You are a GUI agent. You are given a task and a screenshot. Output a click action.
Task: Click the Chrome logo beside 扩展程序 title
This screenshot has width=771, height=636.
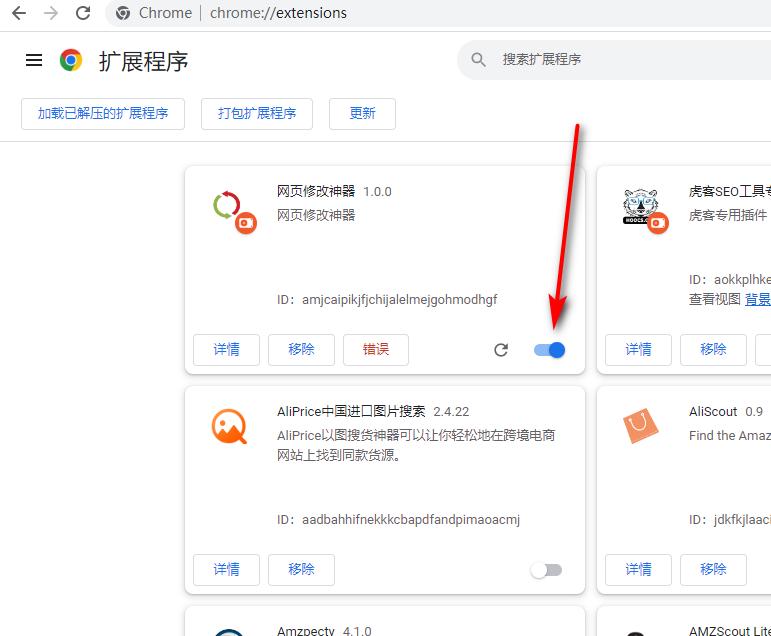coord(71,61)
